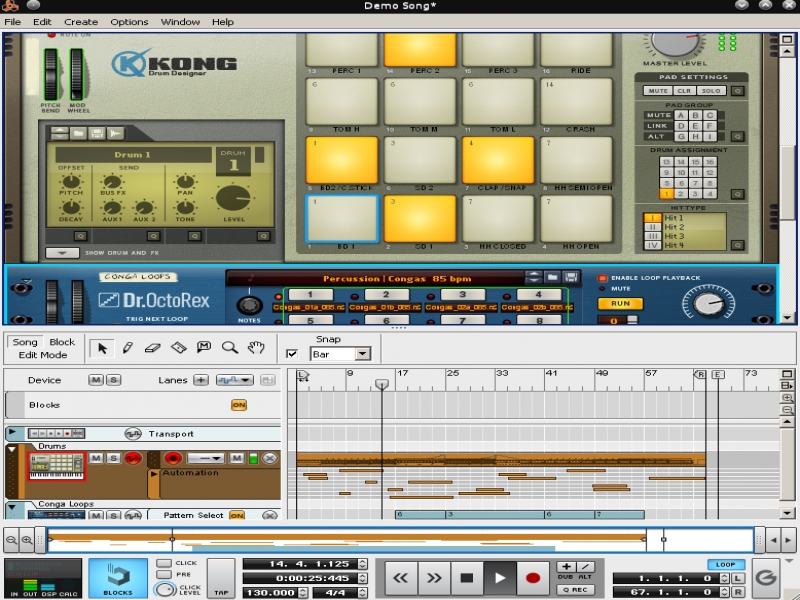Open the Create menu
The width and height of the screenshot is (800, 600).
click(x=81, y=21)
